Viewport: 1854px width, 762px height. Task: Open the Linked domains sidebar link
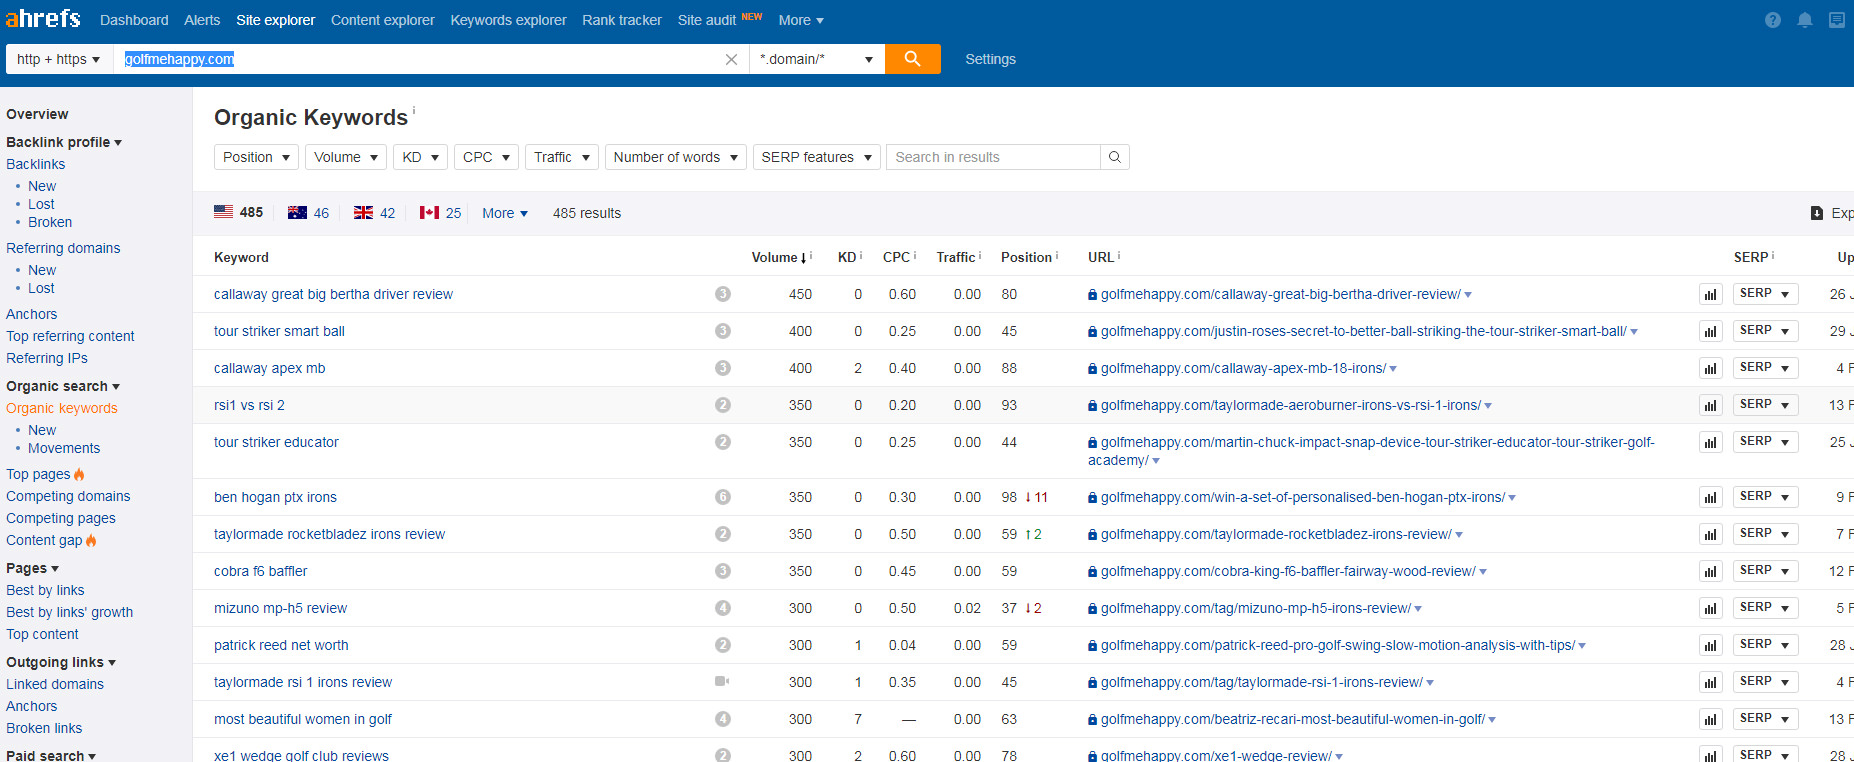(x=55, y=684)
